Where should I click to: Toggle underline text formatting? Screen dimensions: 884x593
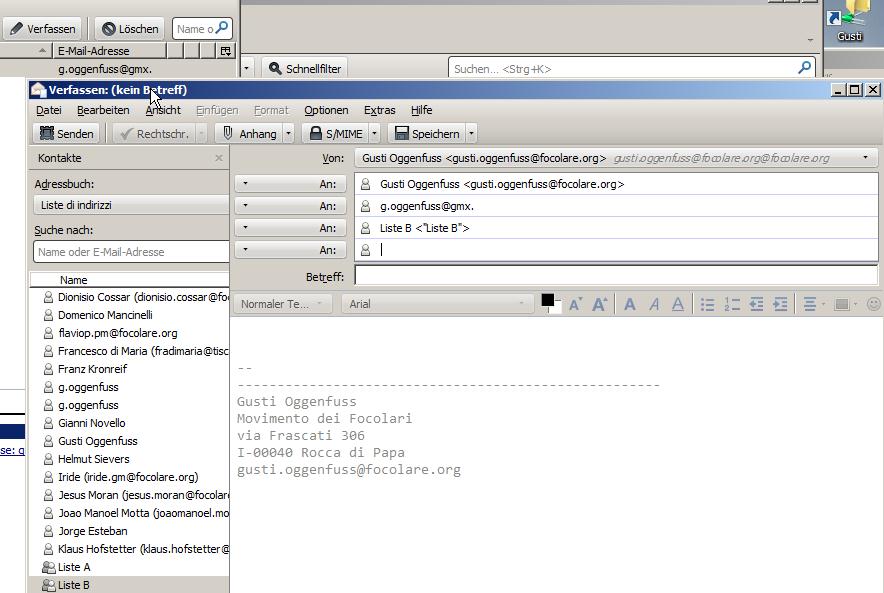click(678, 304)
